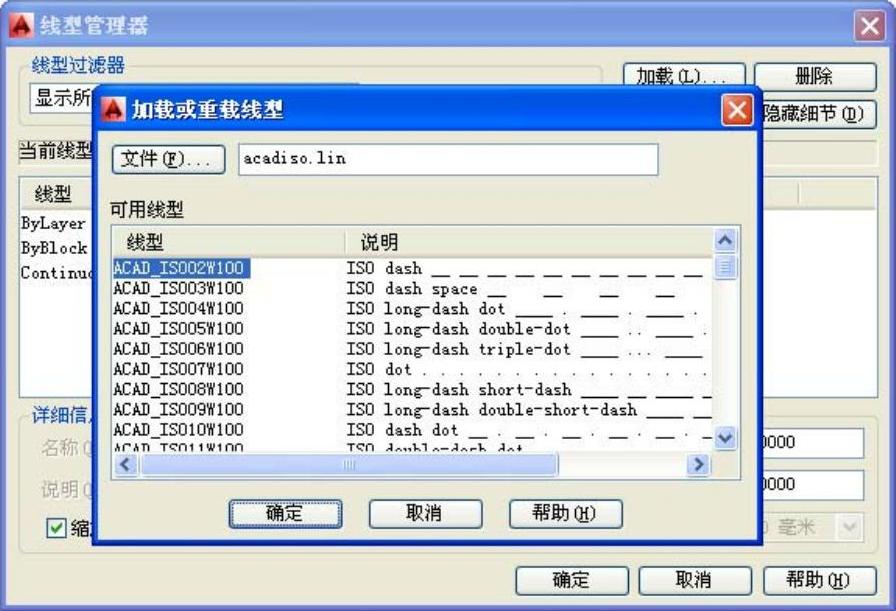Click the 线型 column header in the available linetypes list
Image resolution: width=896 pixels, height=611 pixels.
(229, 242)
